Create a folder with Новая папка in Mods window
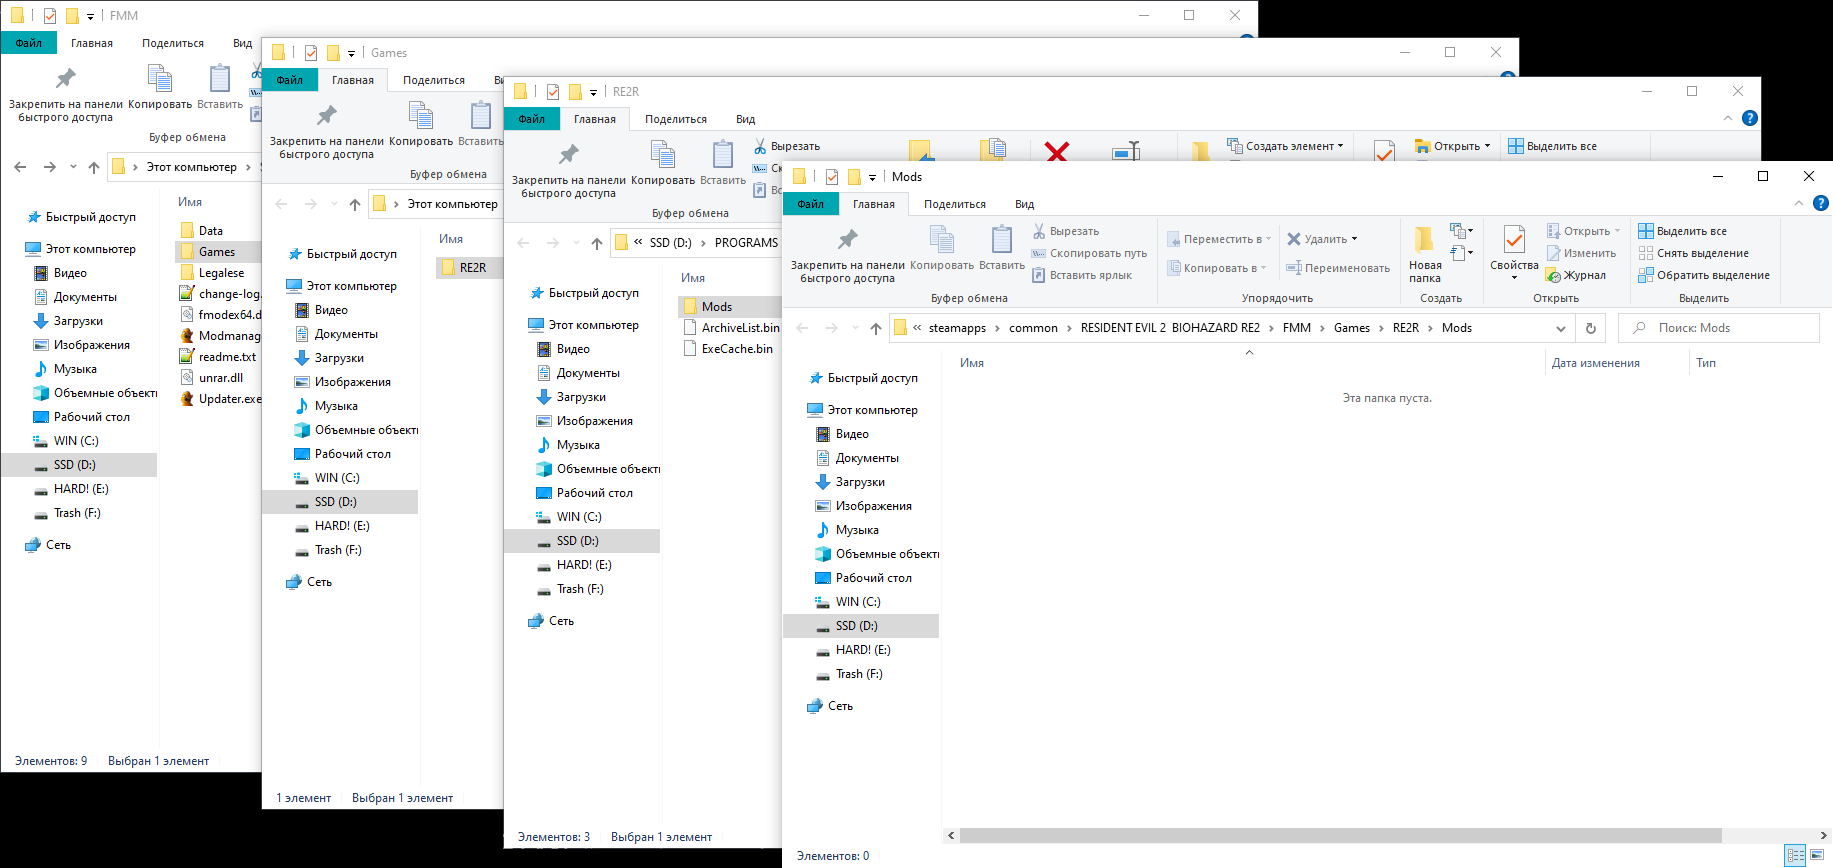 [1425, 255]
